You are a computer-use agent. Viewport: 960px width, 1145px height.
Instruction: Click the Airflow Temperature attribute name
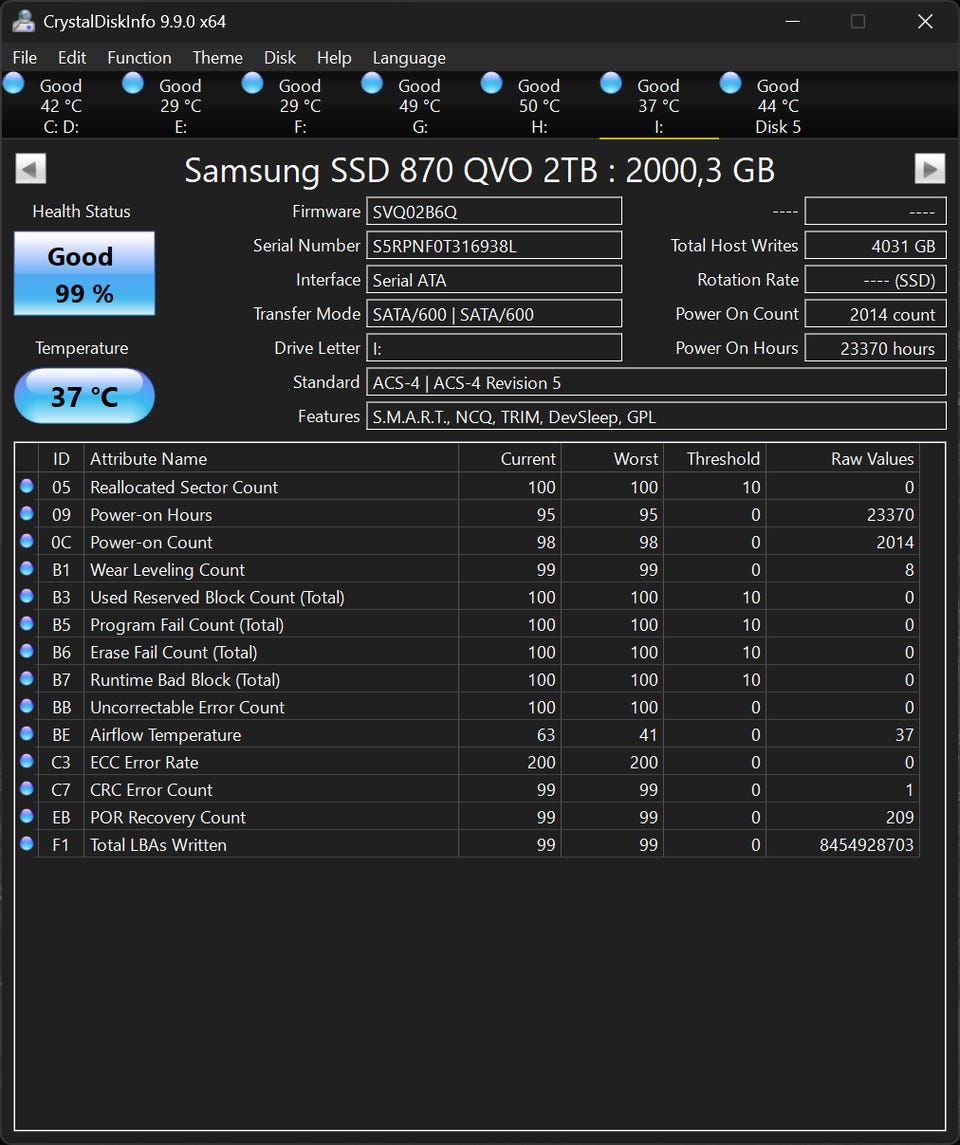[x=166, y=735]
